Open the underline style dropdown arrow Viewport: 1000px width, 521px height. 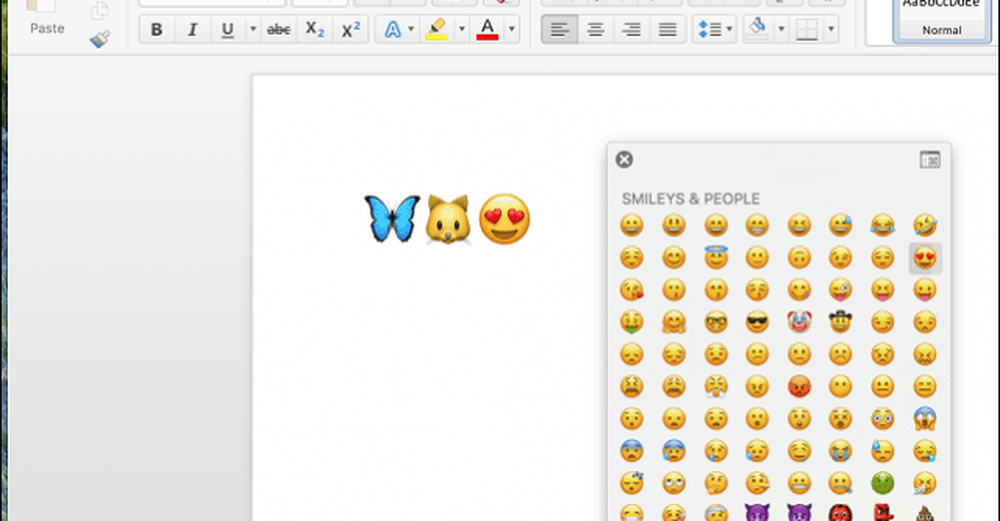click(252, 30)
